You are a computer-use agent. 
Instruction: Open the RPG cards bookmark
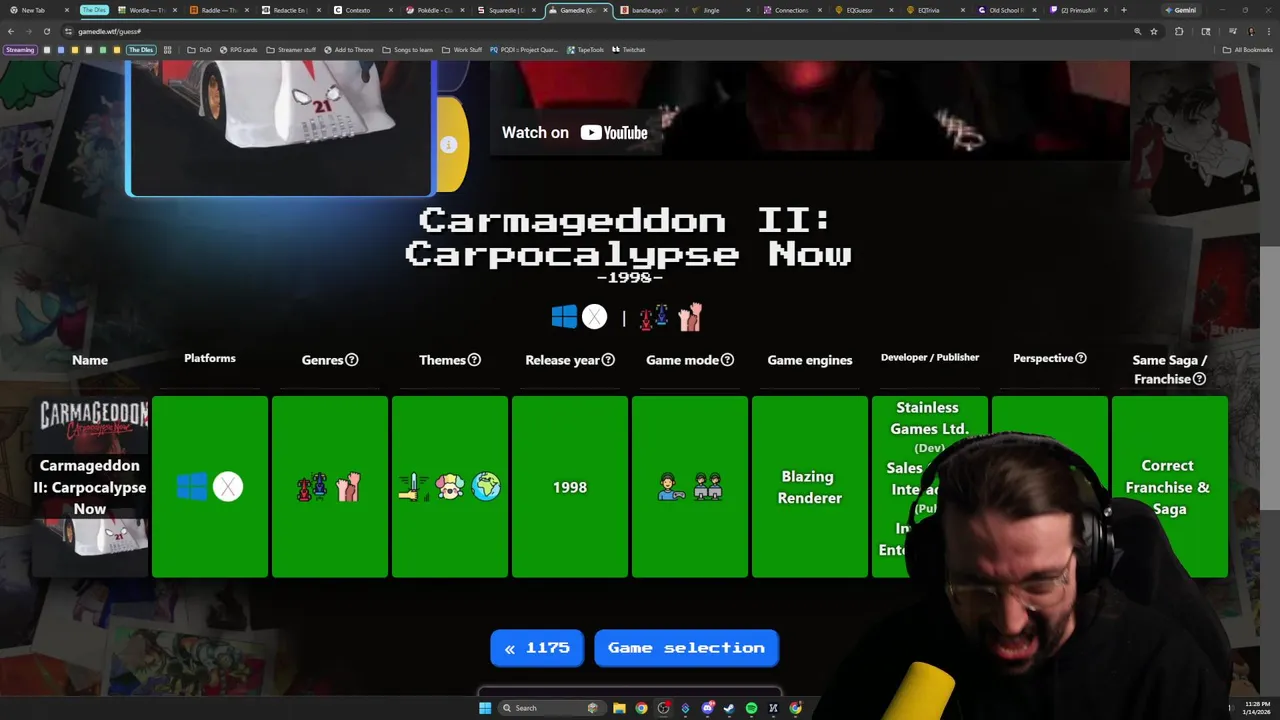(x=238, y=49)
